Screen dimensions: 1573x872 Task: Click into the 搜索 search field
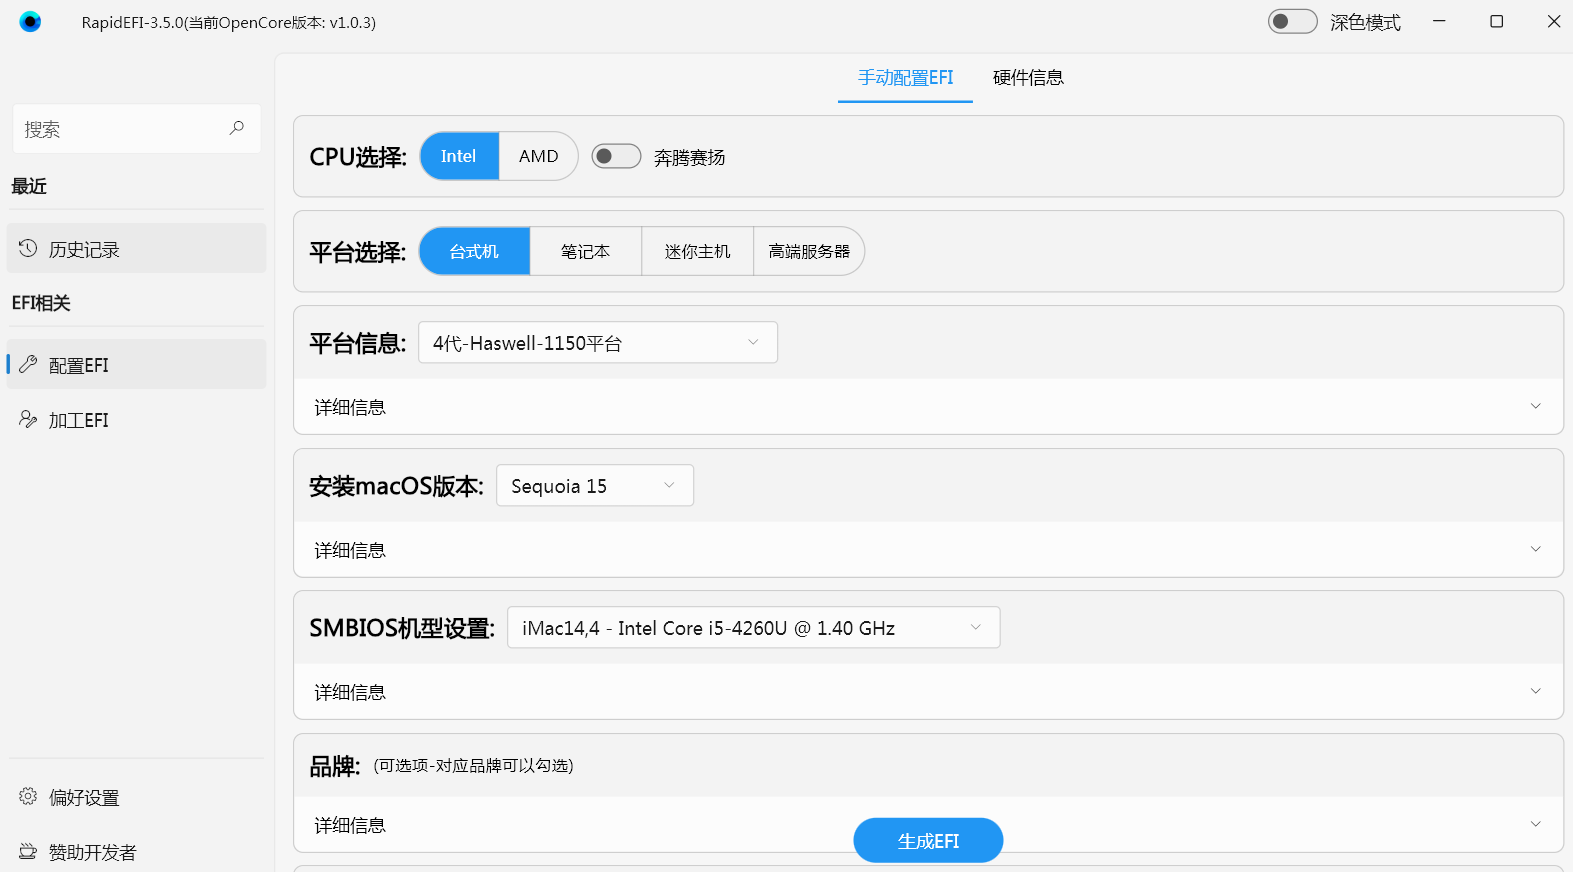click(x=137, y=129)
